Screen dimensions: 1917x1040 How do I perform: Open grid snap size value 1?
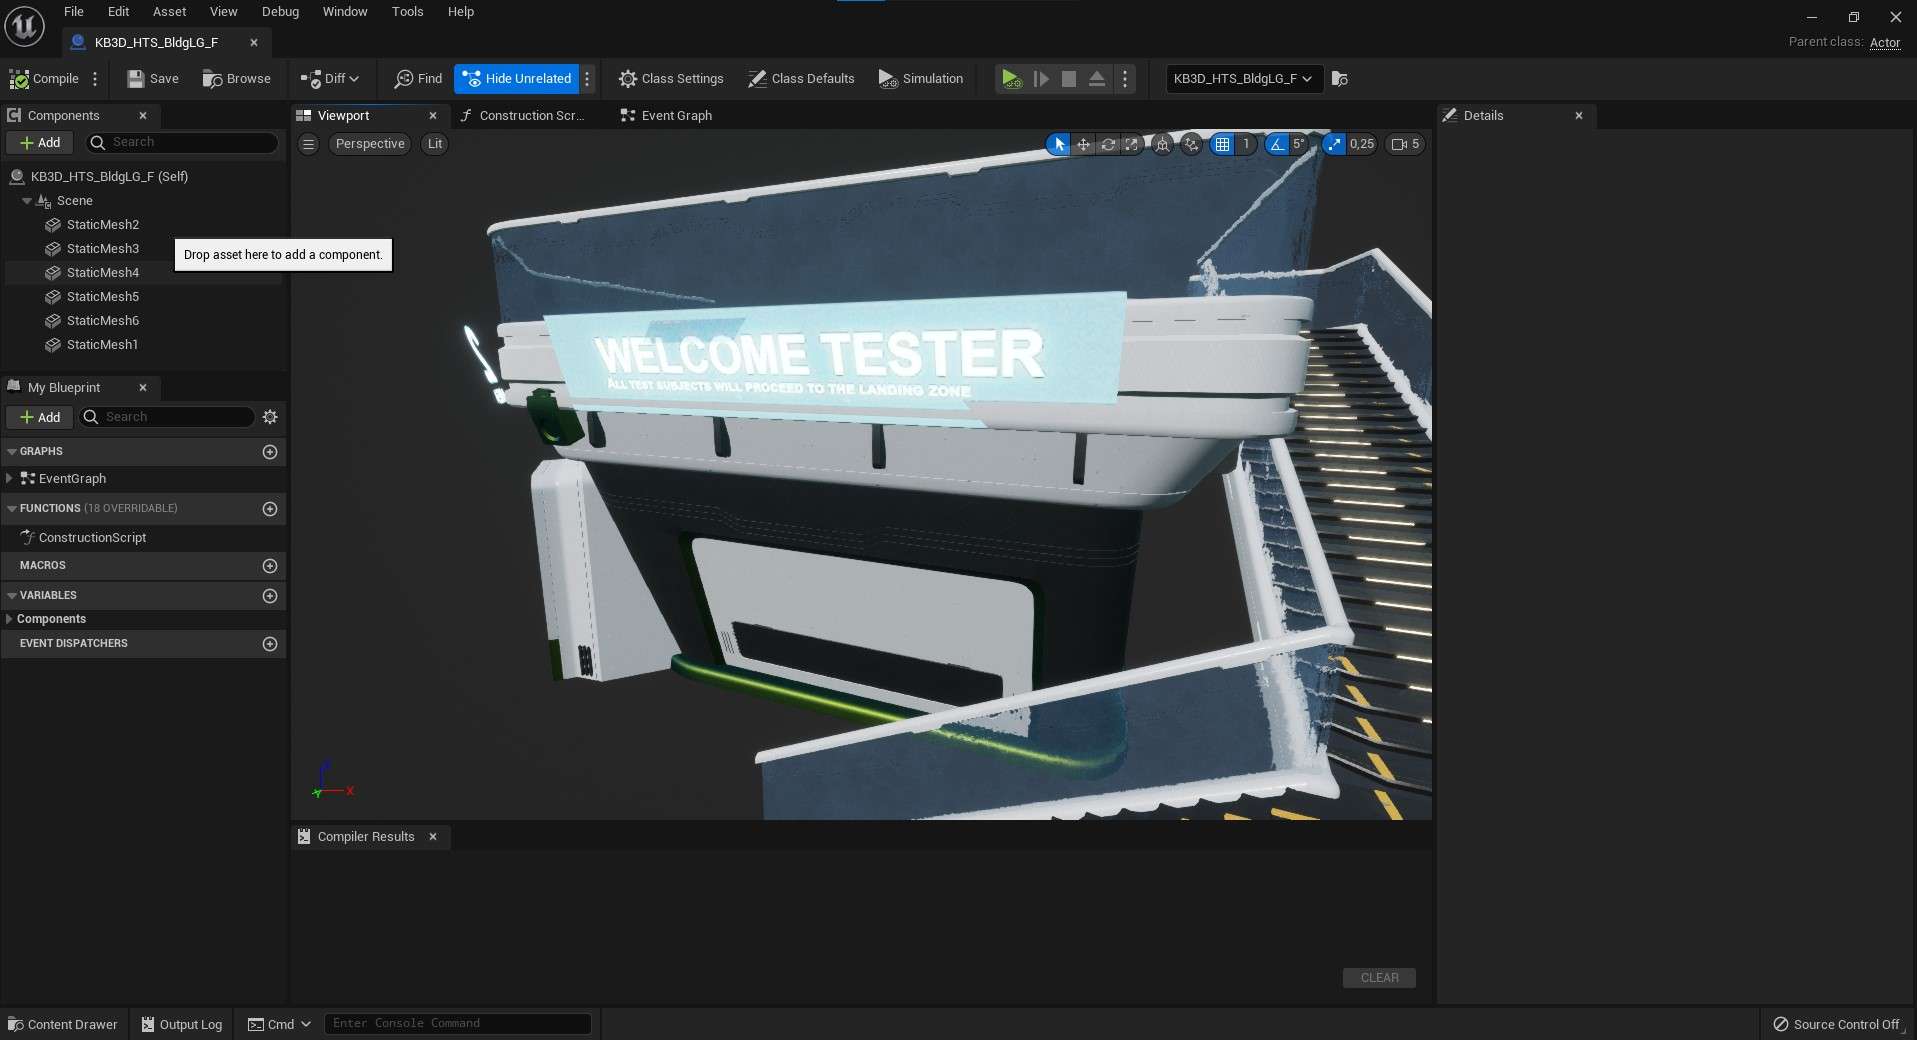pyautogui.click(x=1246, y=144)
